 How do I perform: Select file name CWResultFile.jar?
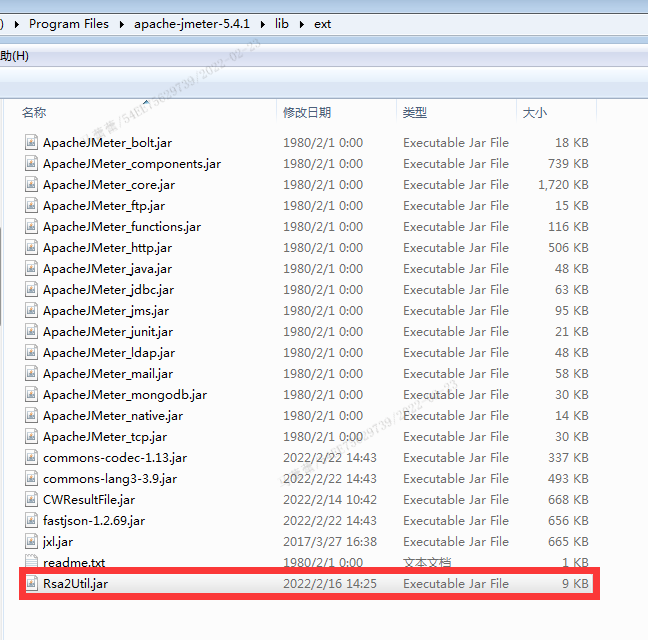89,500
